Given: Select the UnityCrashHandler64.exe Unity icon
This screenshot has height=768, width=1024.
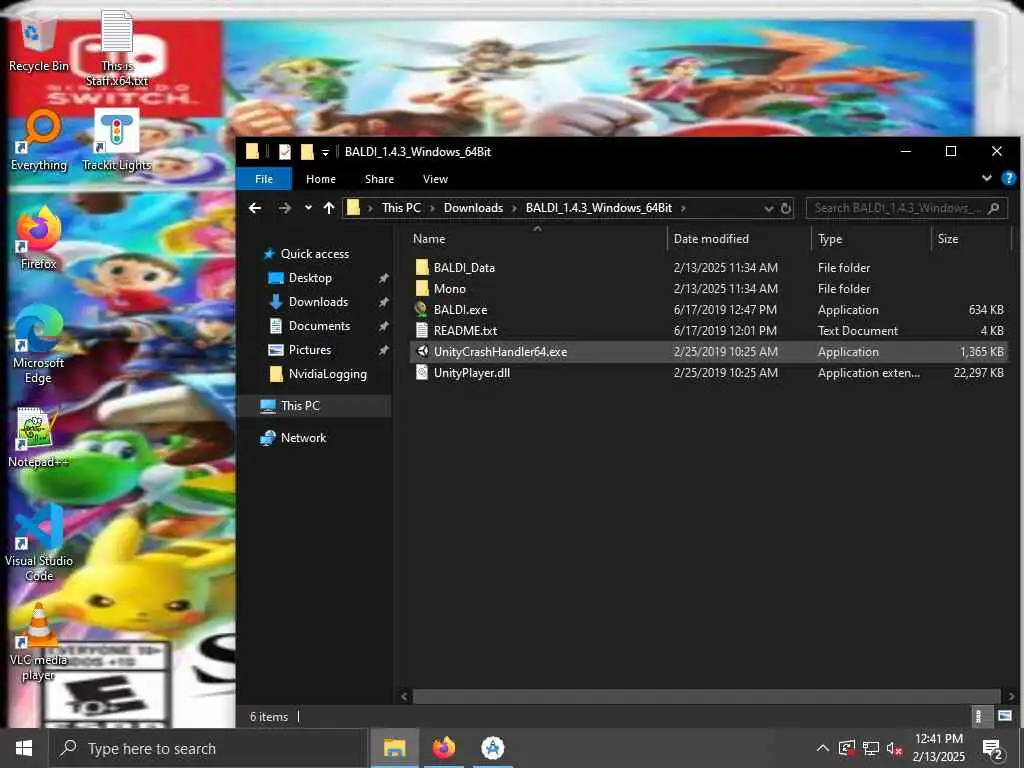Looking at the screenshot, I should point(422,351).
